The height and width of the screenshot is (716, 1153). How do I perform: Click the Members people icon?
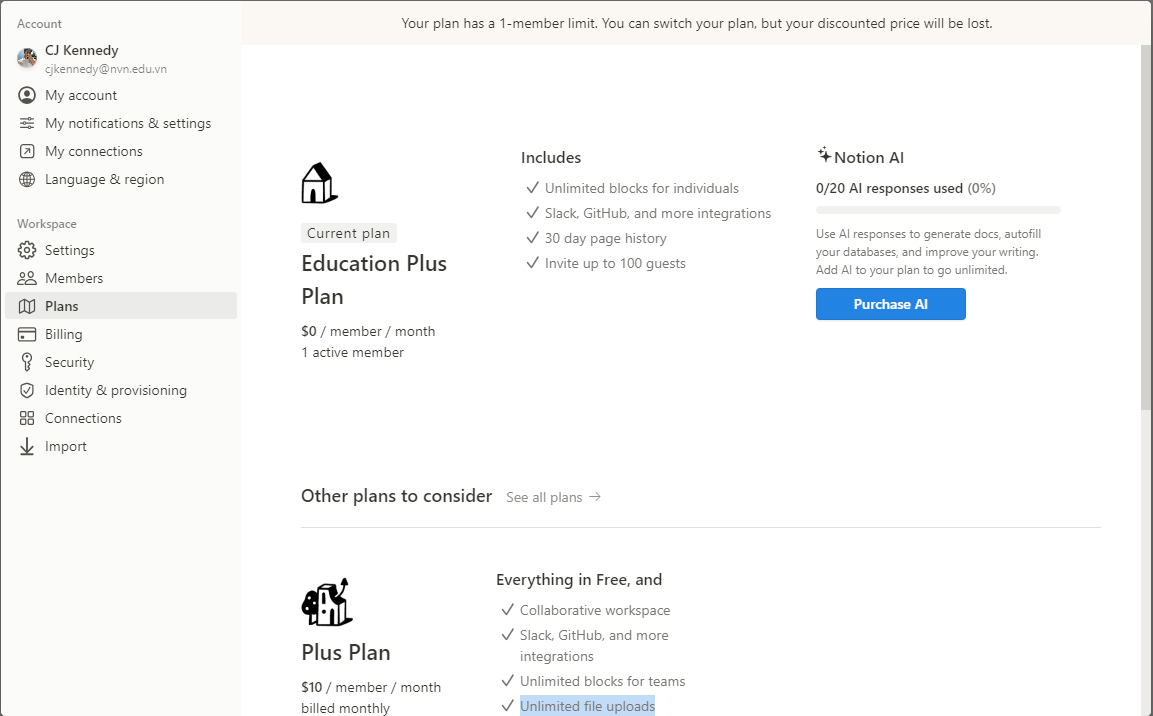click(x=26, y=278)
